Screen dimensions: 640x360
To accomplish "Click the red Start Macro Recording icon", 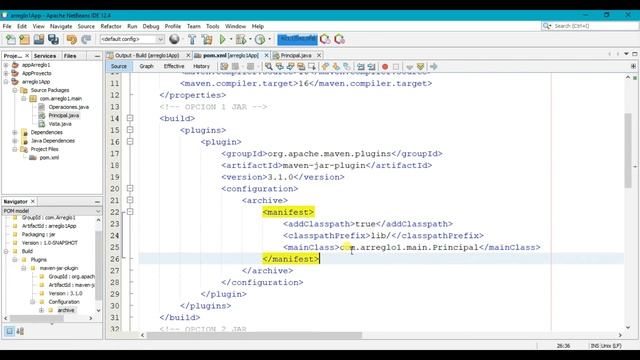I will [x=385, y=66].
